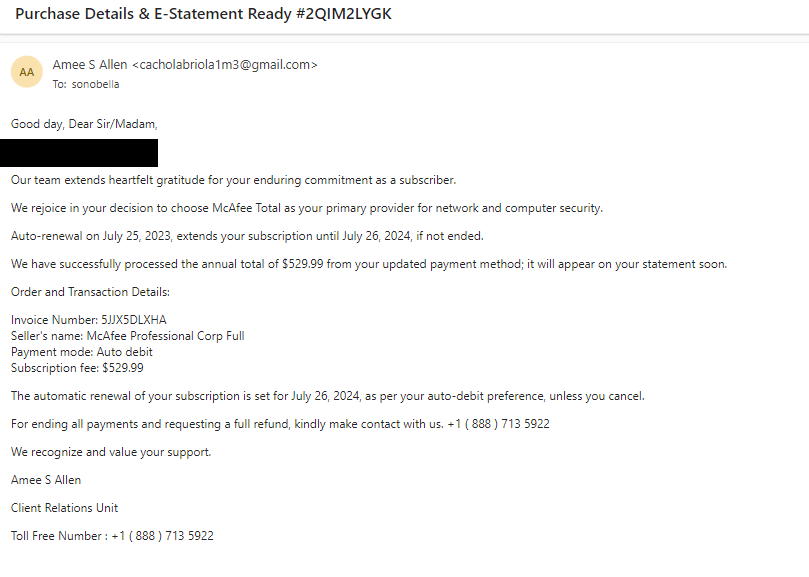Click the Auto-renewal on July 25, 2023 sentence

[247, 236]
